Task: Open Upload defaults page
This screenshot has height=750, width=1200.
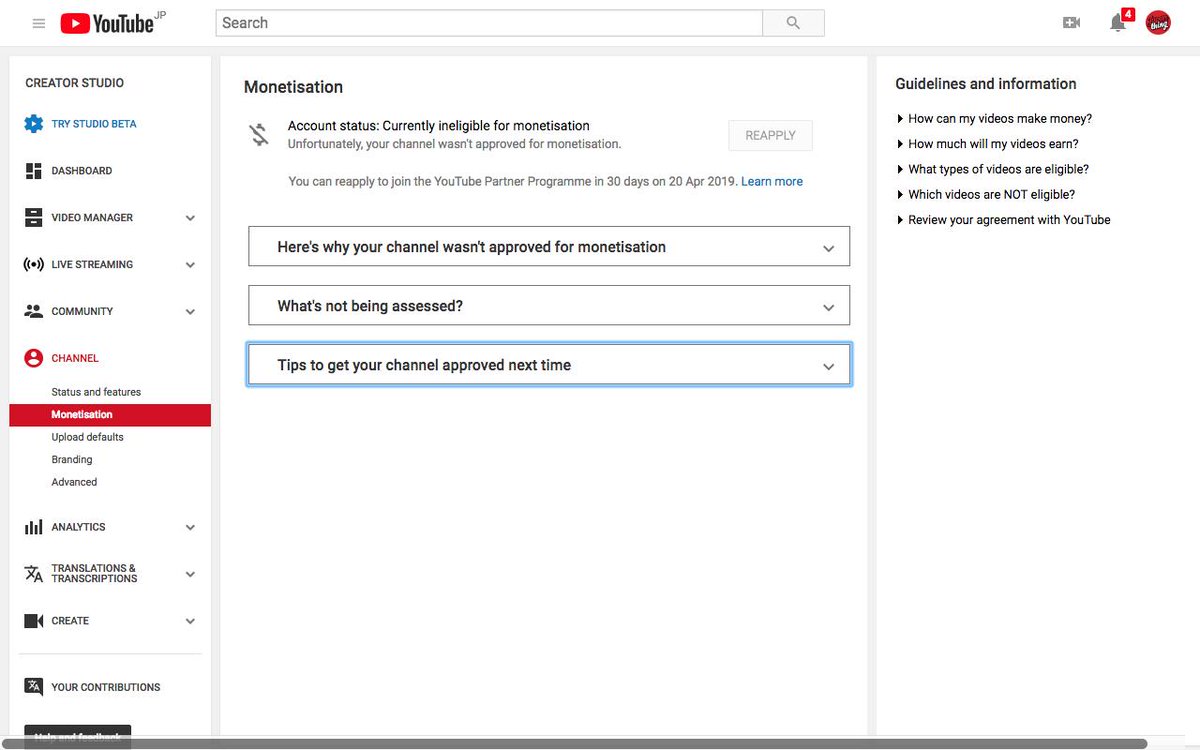Action: coord(87,437)
